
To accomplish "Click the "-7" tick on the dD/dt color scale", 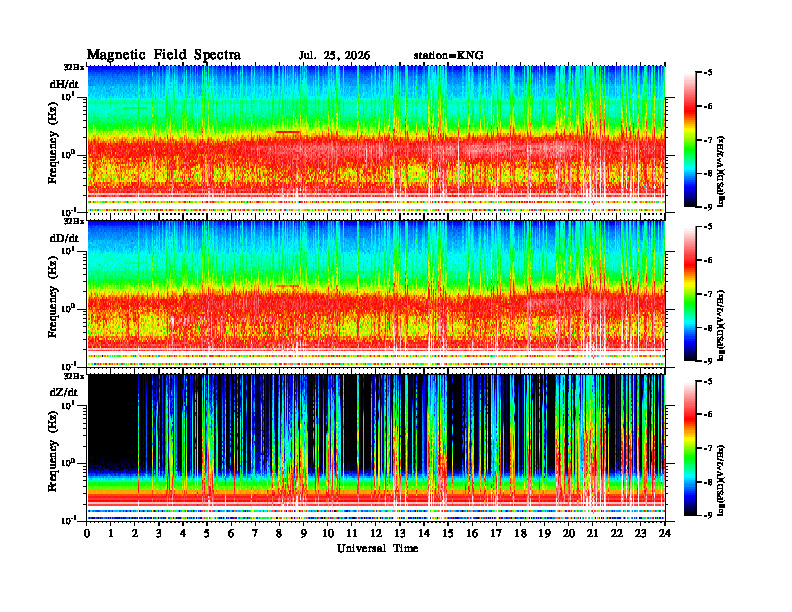I will pyautogui.click(x=708, y=294).
